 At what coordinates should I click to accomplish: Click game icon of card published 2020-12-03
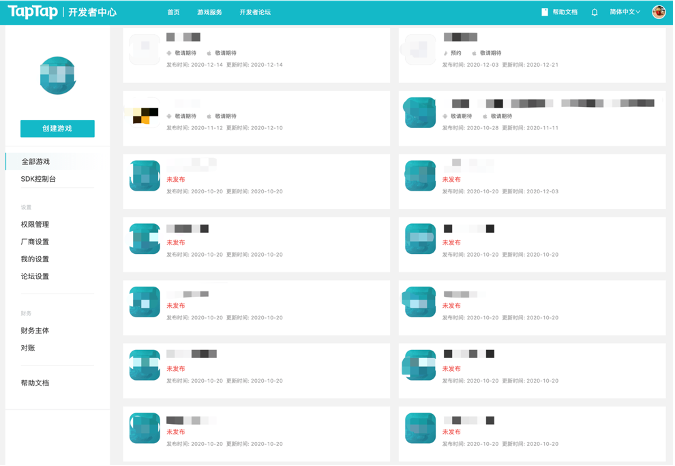click(x=420, y=49)
